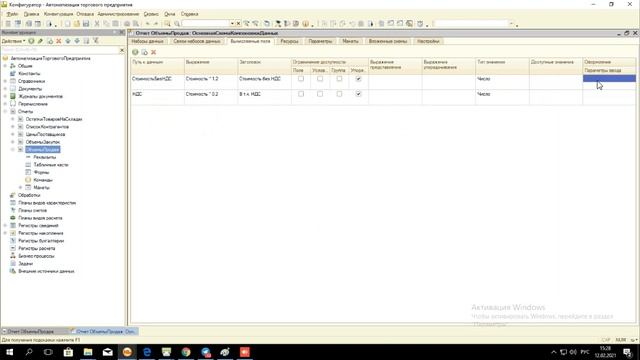
Task: Add a configuration object with the green plus
Action: click(31, 41)
